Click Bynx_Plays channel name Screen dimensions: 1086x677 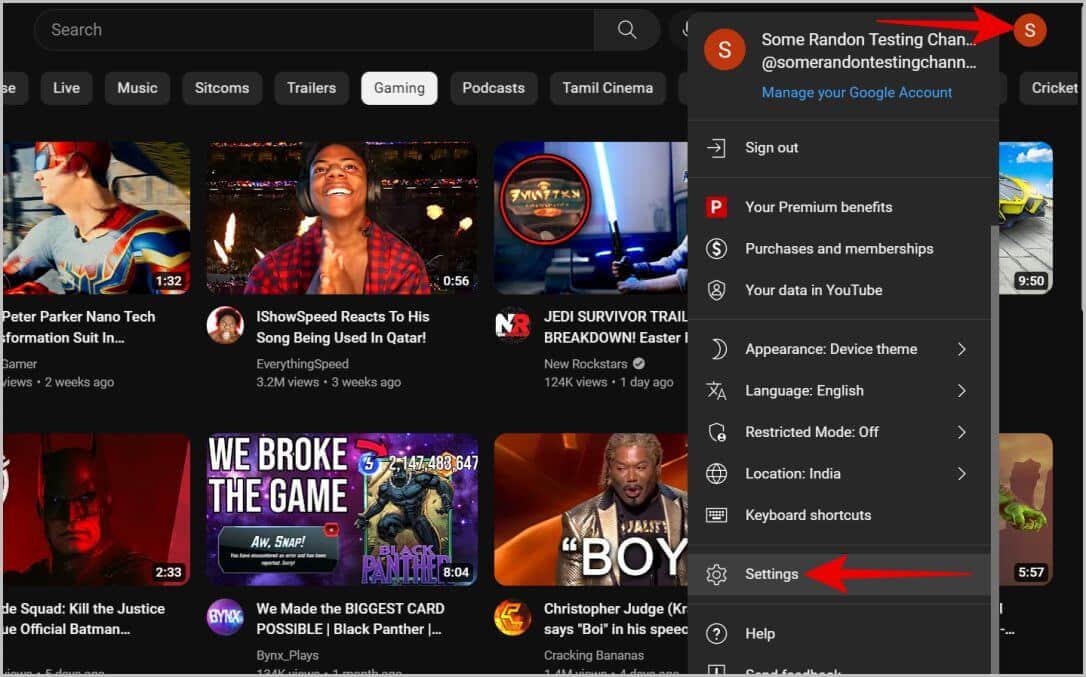pos(287,655)
